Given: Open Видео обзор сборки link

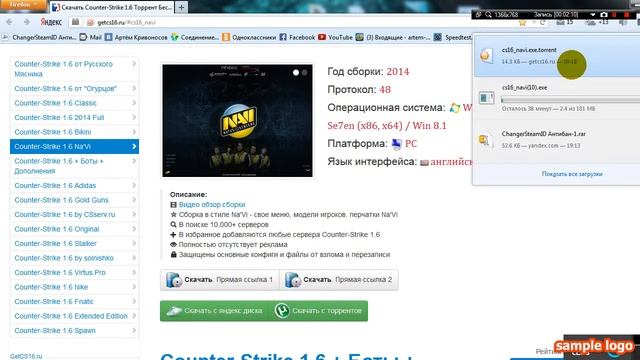Looking at the screenshot, I should [212, 204].
